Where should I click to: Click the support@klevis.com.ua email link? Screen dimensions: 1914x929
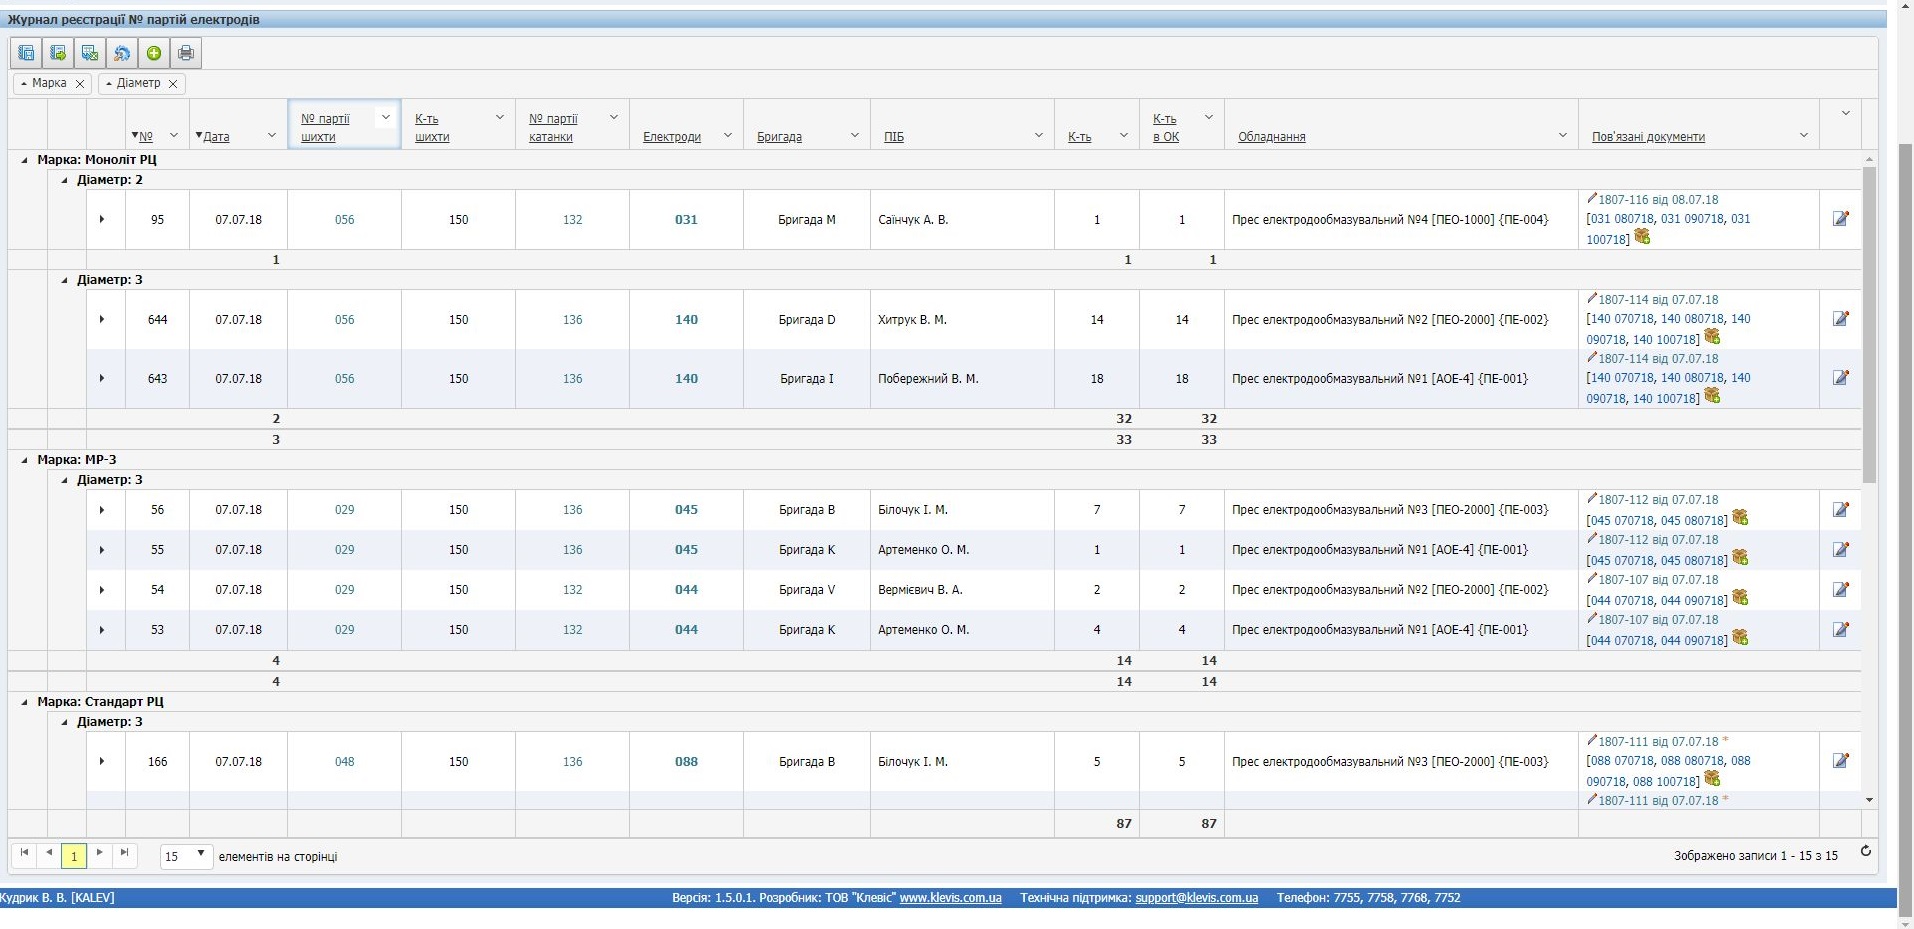[1196, 898]
